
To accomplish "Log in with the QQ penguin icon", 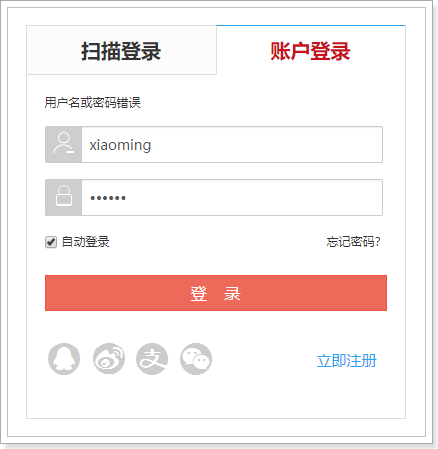I will click(64, 359).
